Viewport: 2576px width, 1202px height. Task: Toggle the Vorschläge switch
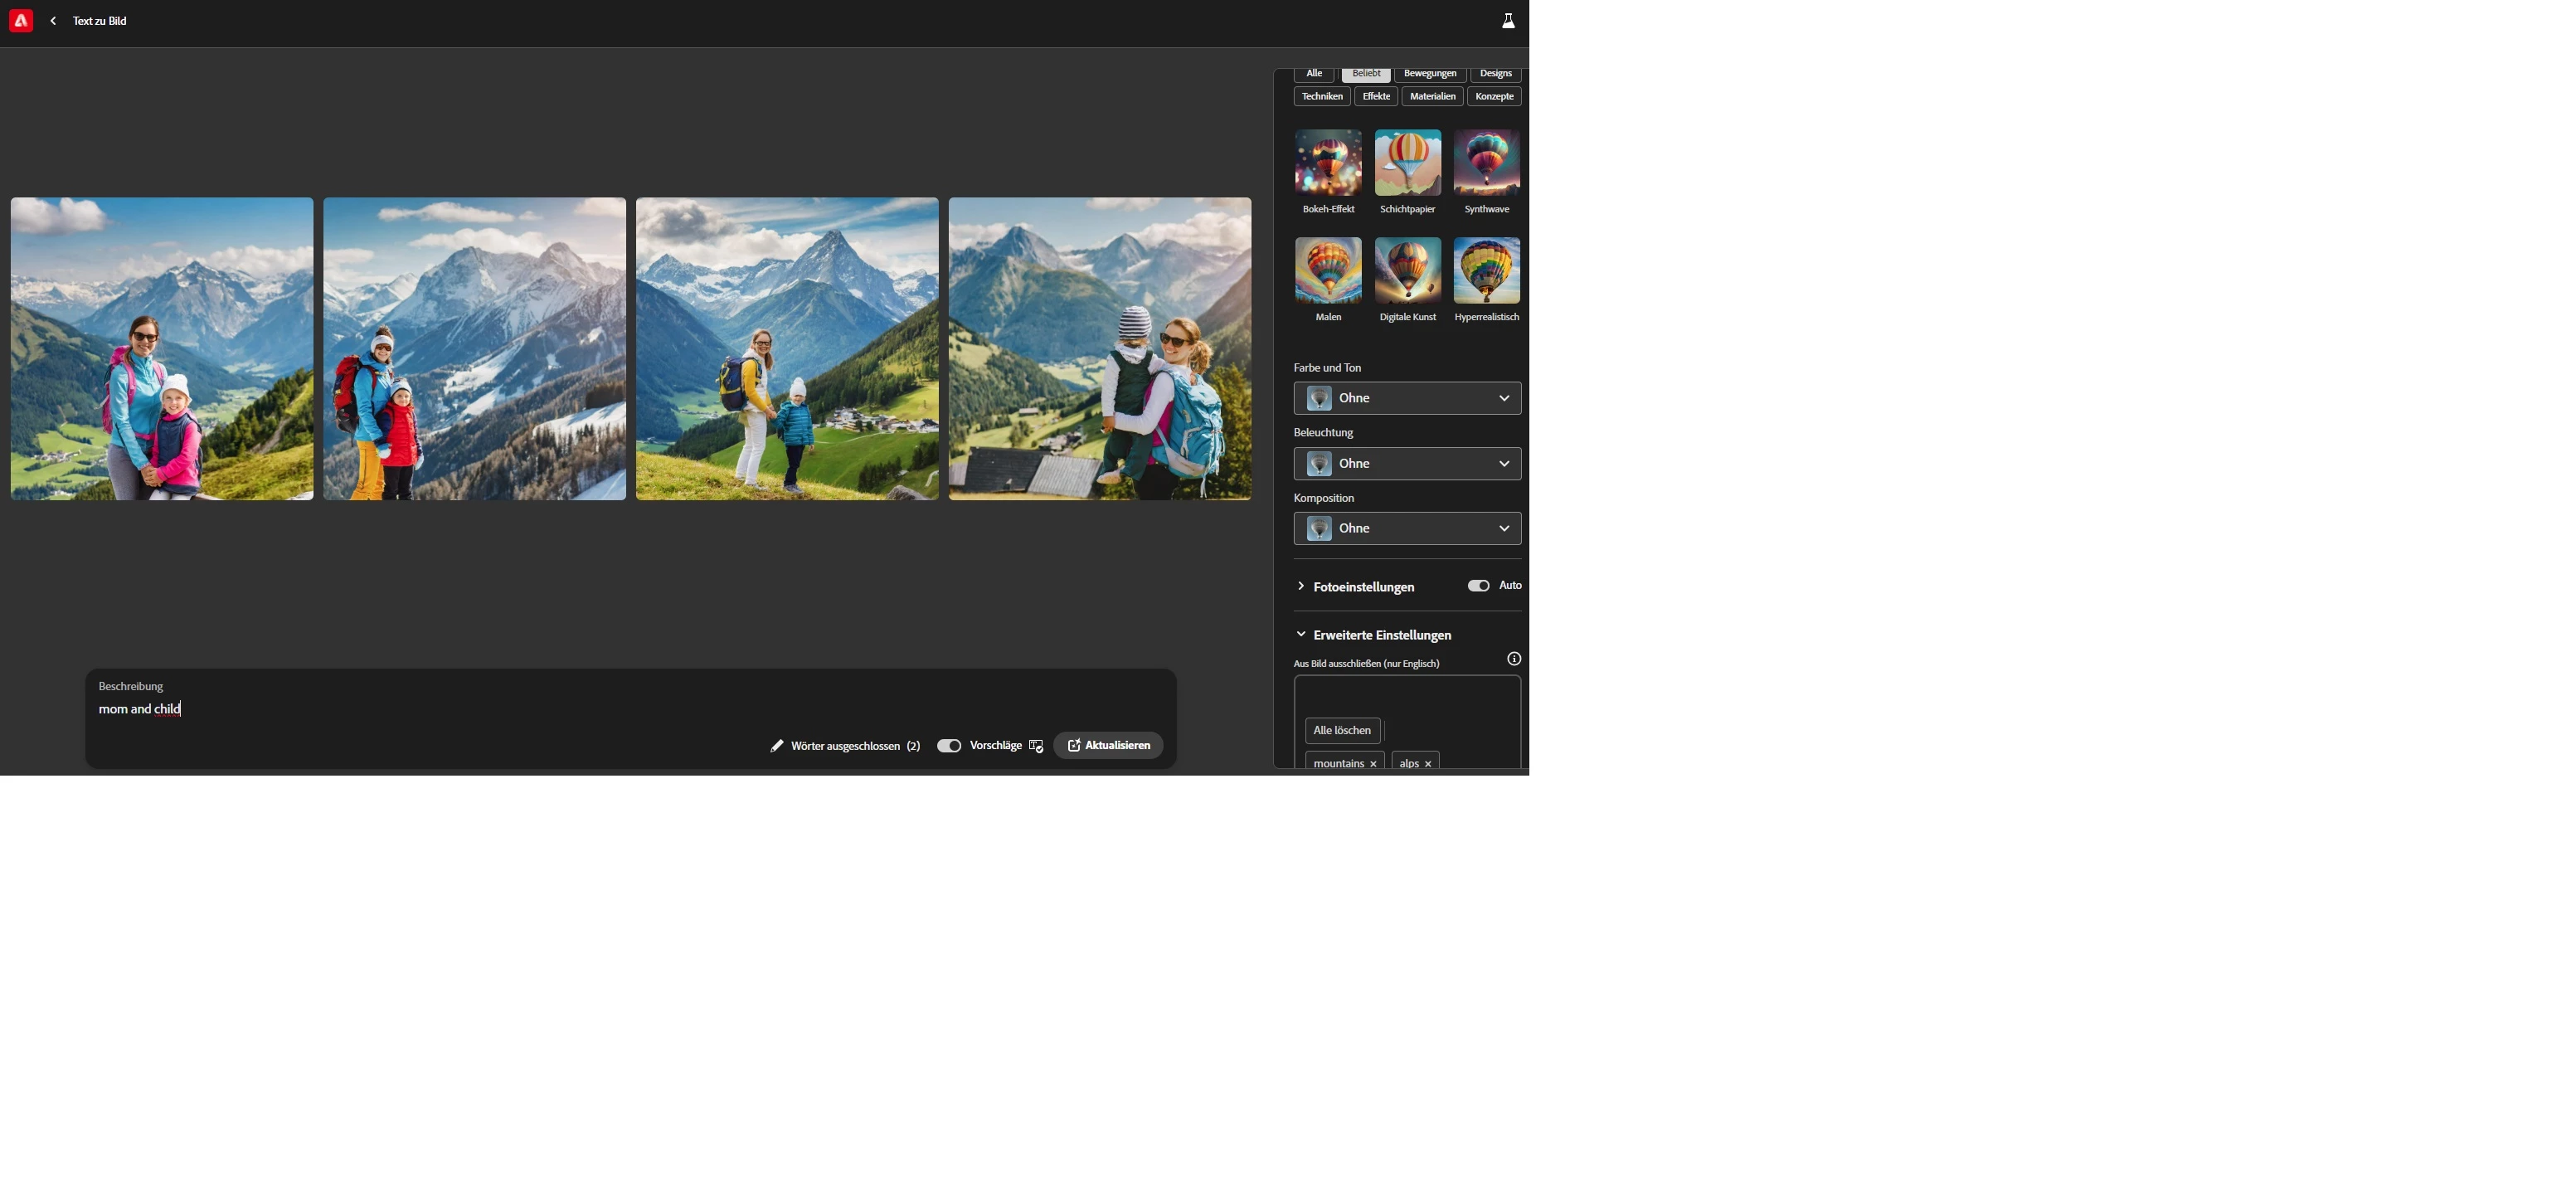(x=948, y=746)
